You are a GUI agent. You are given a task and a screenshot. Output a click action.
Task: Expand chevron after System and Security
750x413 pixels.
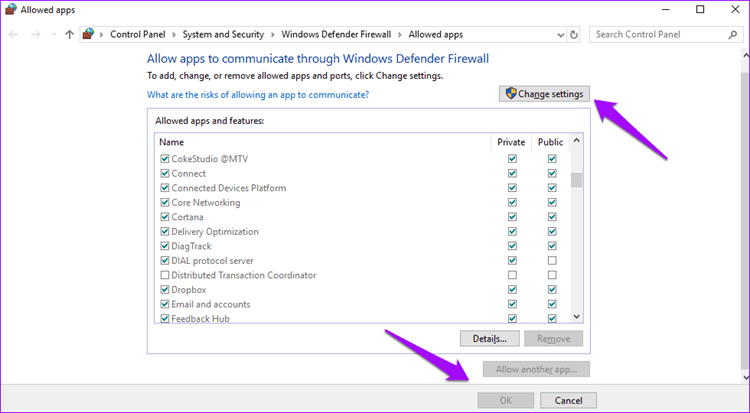pos(272,34)
